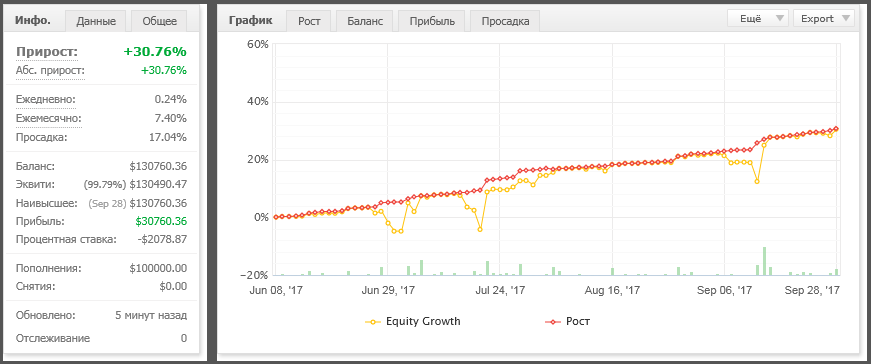Click the Sep 28, '17 axis label

812,291
